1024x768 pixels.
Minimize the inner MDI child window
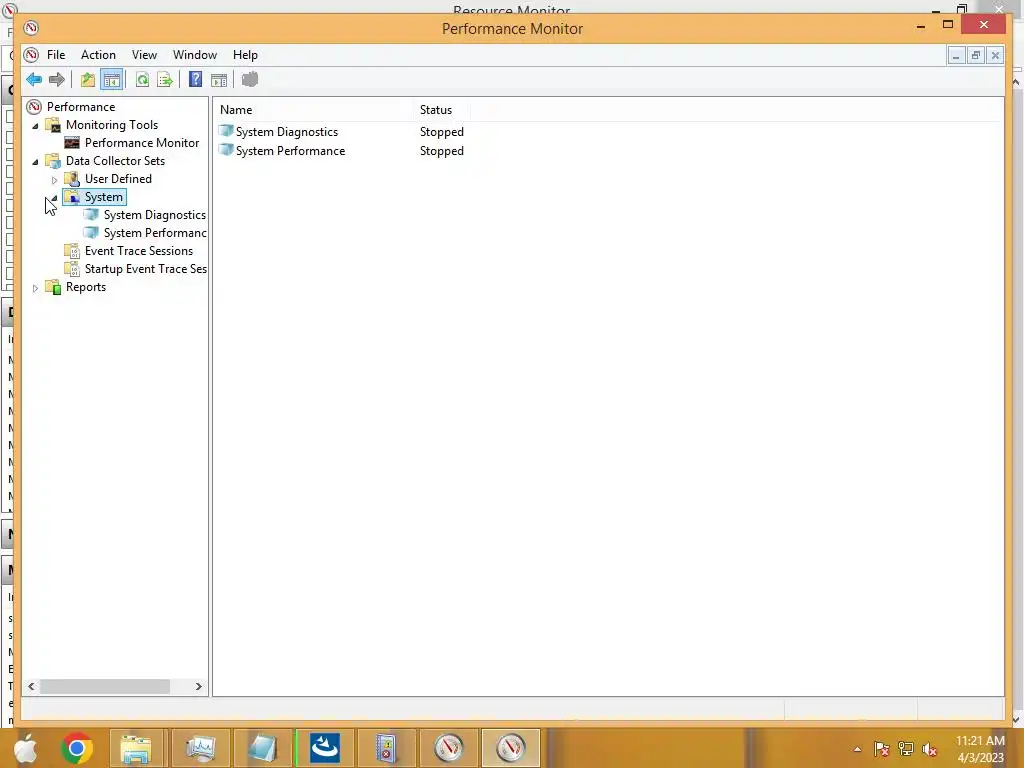(956, 55)
